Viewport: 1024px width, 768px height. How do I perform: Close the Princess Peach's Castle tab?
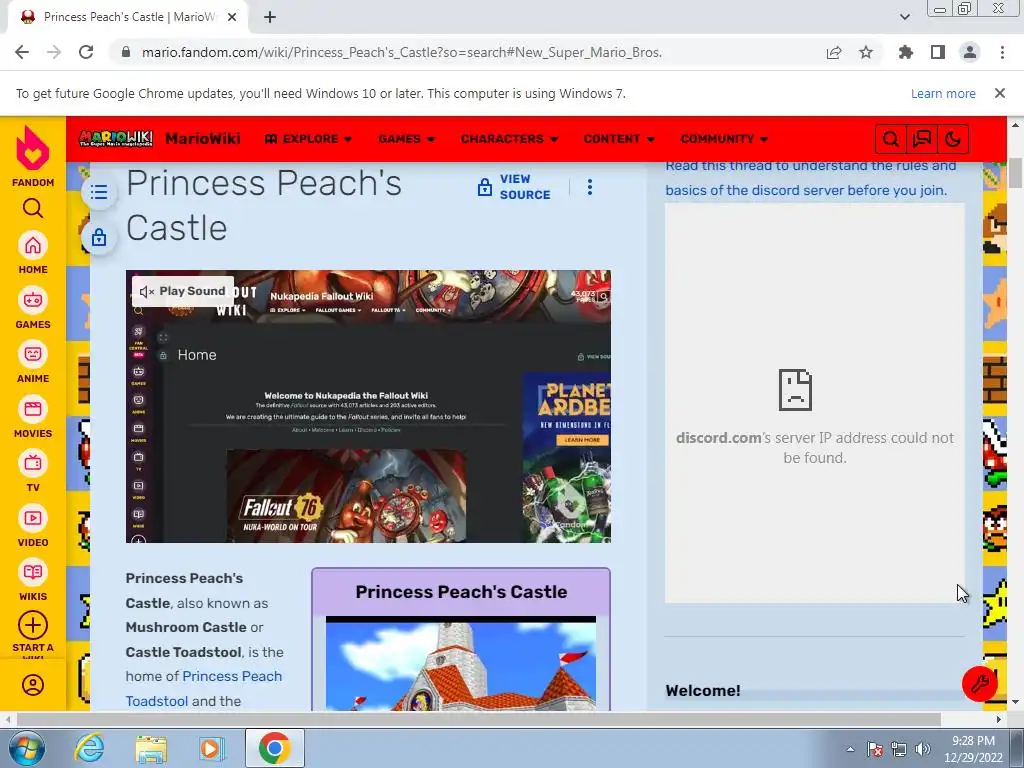coord(232,17)
